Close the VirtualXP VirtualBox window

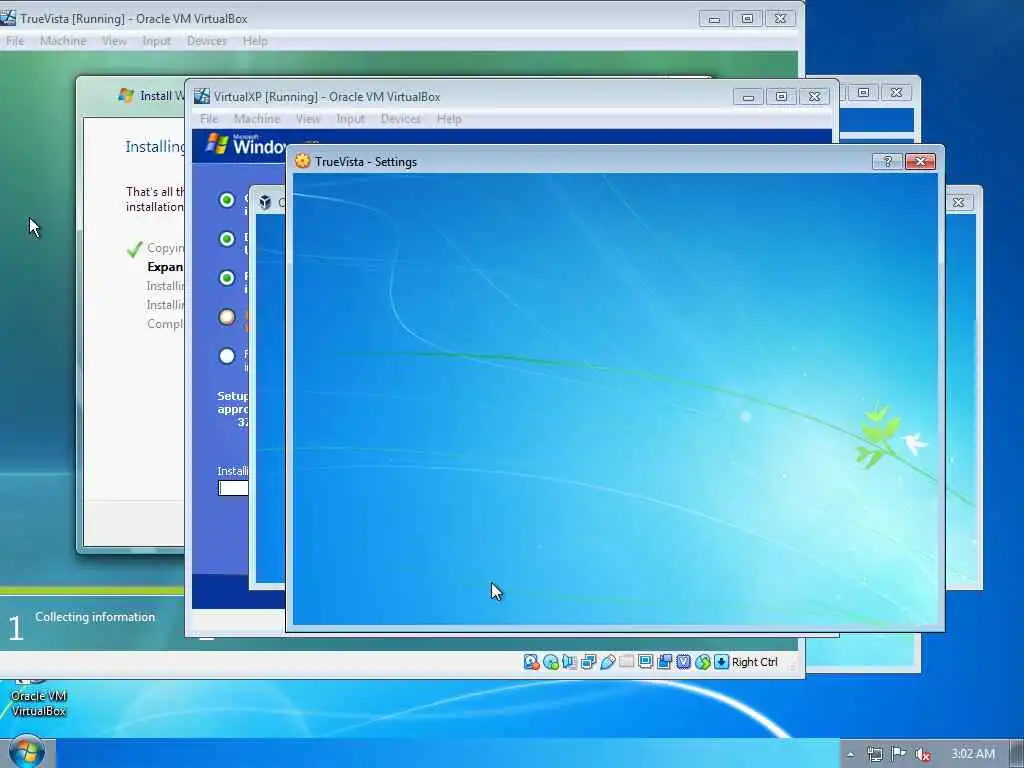pyautogui.click(x=814, y=97)
